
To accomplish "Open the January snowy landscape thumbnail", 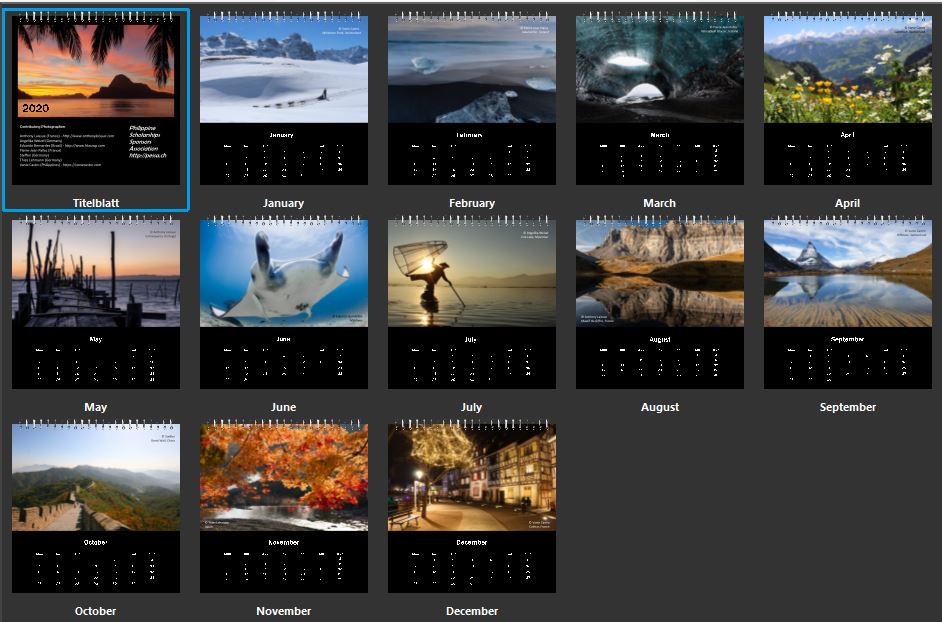I will tap(283, 100).
